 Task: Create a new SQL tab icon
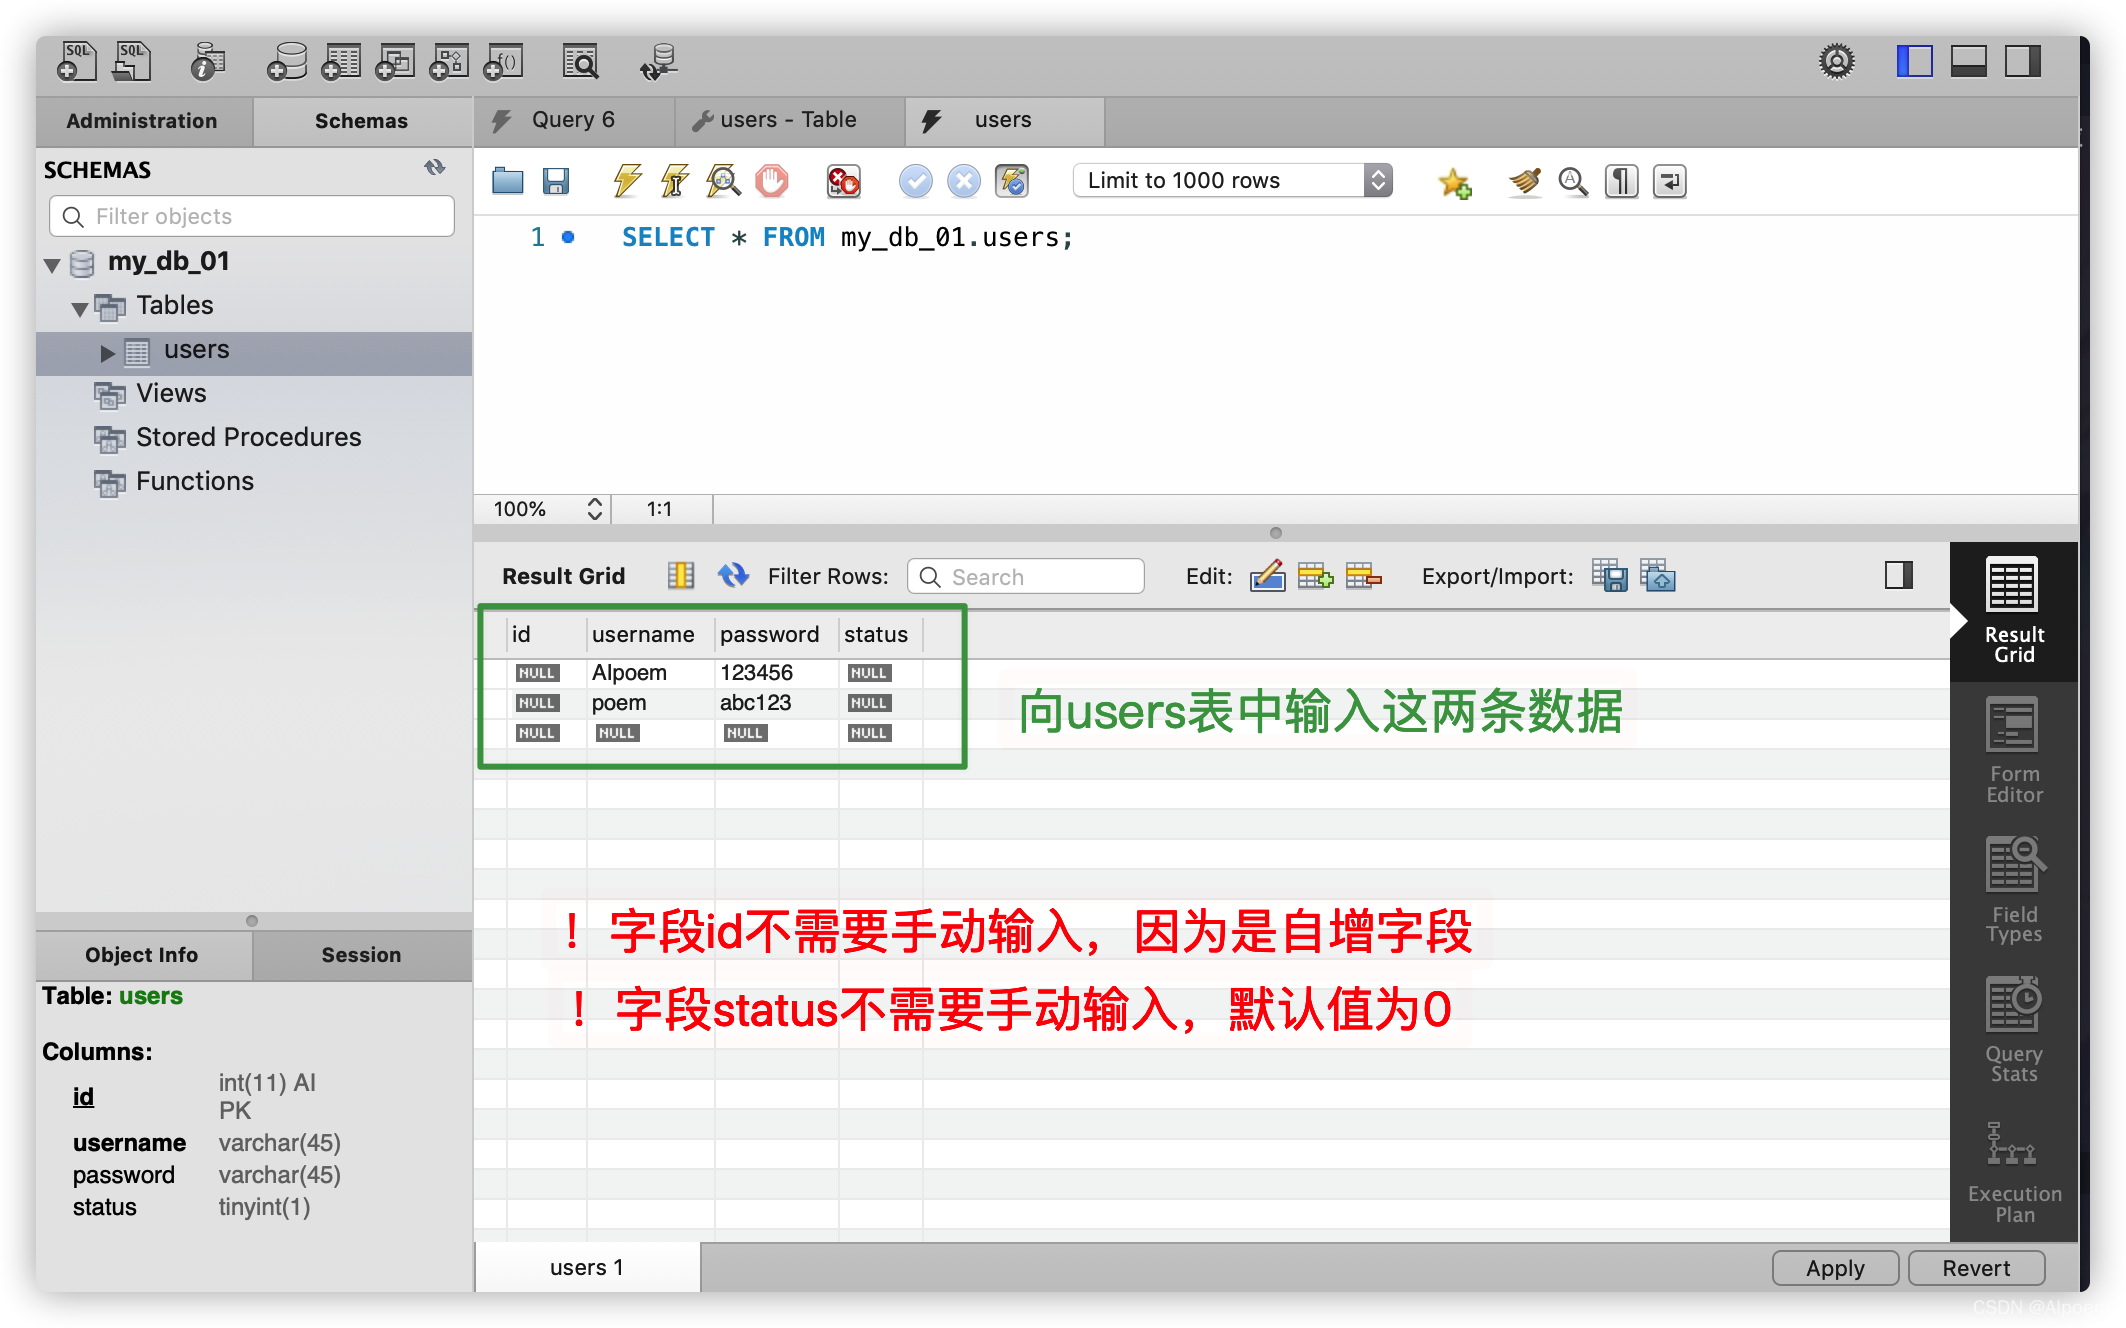pos(77,61)
